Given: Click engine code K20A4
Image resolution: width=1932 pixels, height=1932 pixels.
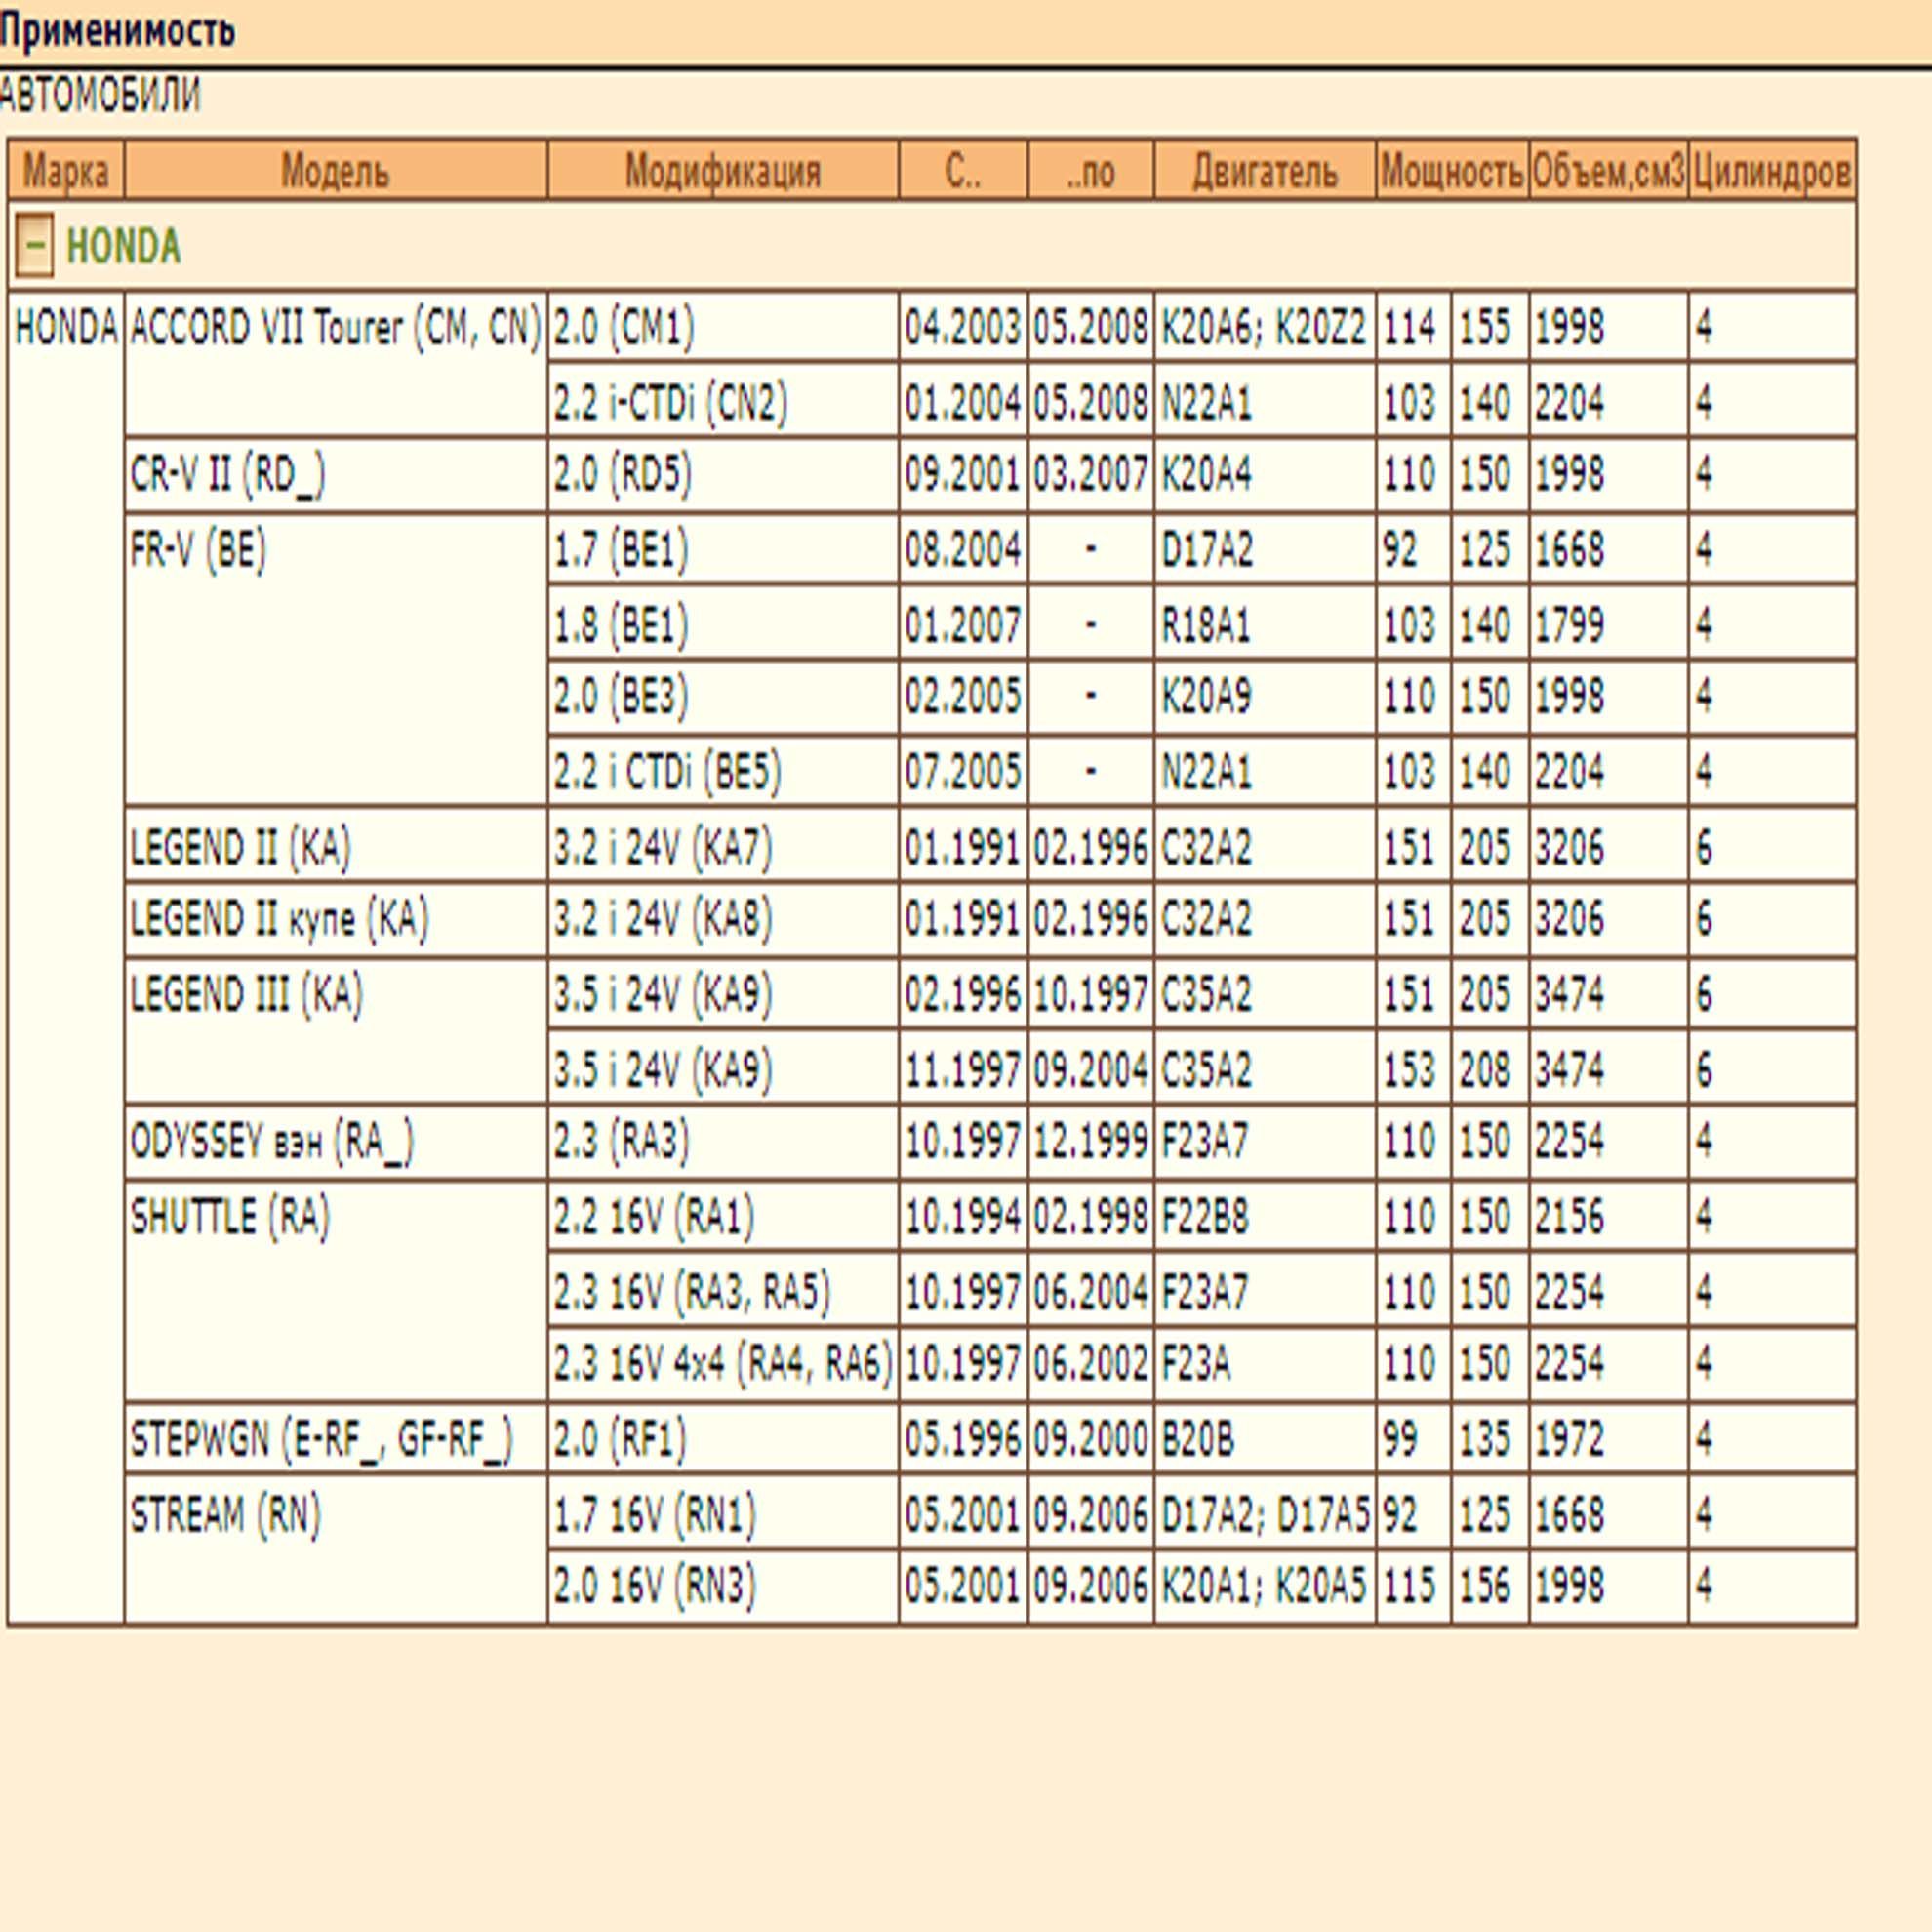Looking at the screenshot, I should pyautogui.click(x=1206, y=474).
